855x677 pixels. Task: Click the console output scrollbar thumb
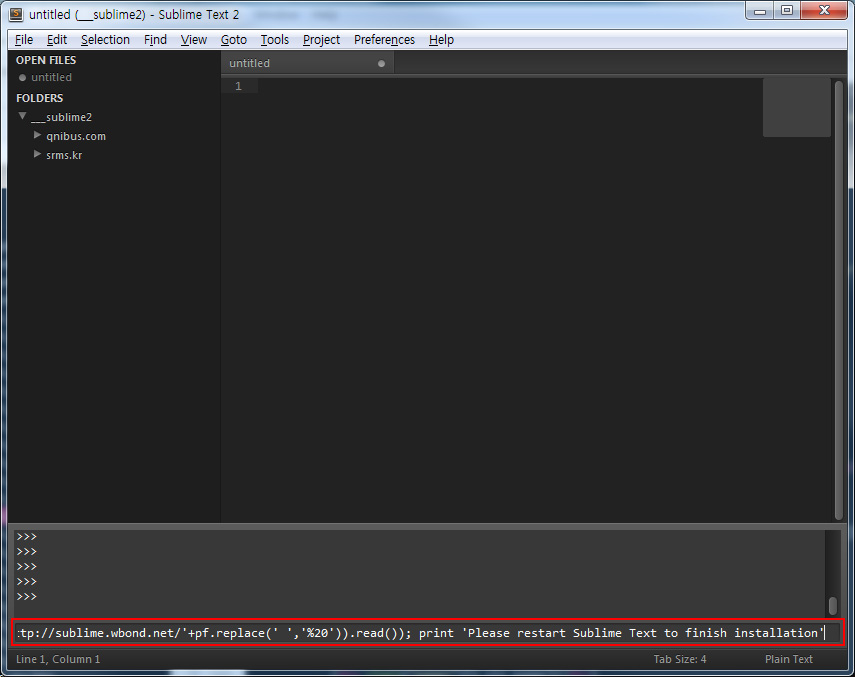click(832, 606)
